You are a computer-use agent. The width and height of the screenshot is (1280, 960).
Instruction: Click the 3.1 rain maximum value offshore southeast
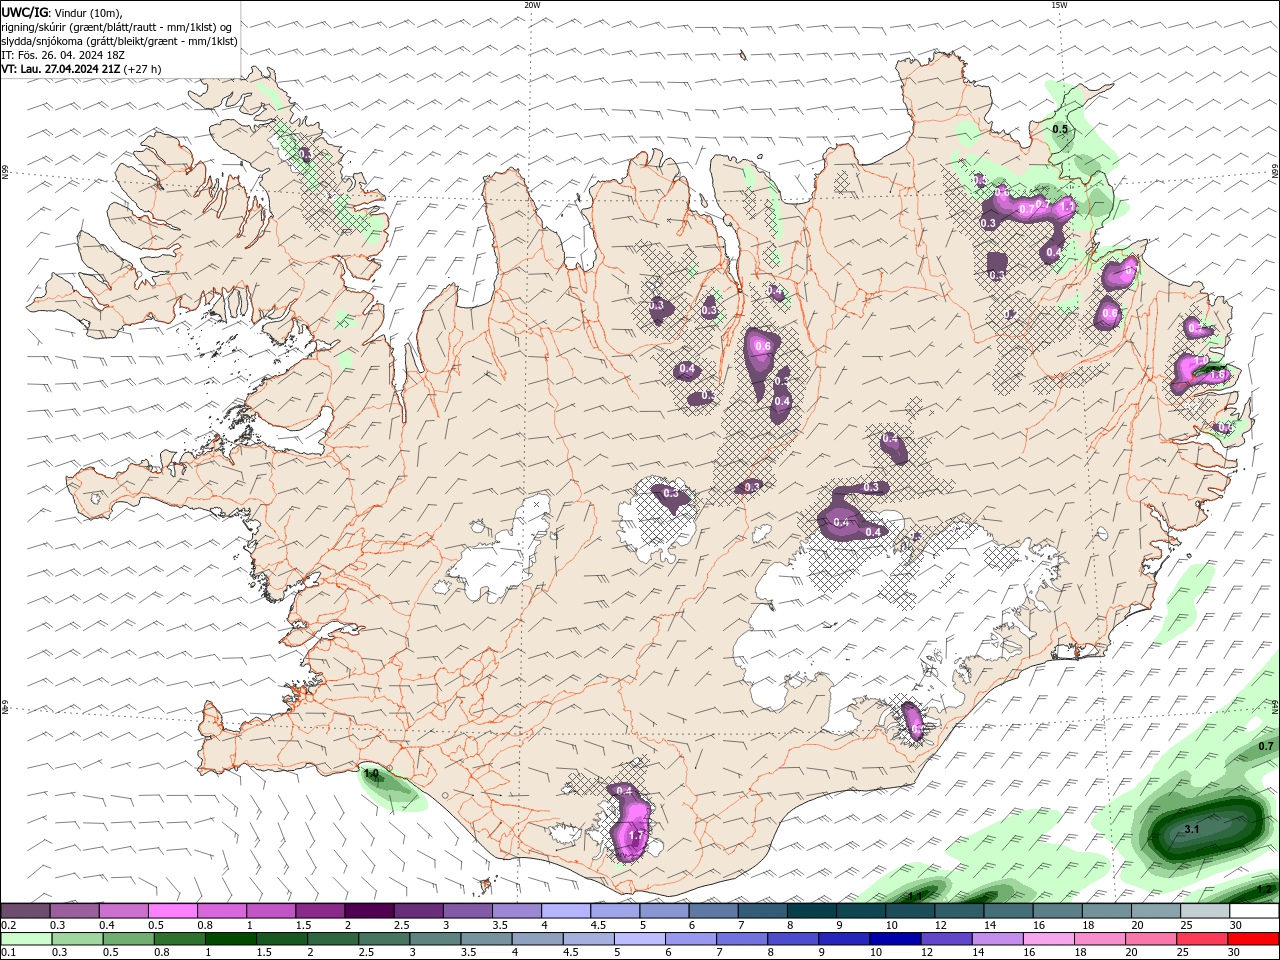[x=1192, y=830]
